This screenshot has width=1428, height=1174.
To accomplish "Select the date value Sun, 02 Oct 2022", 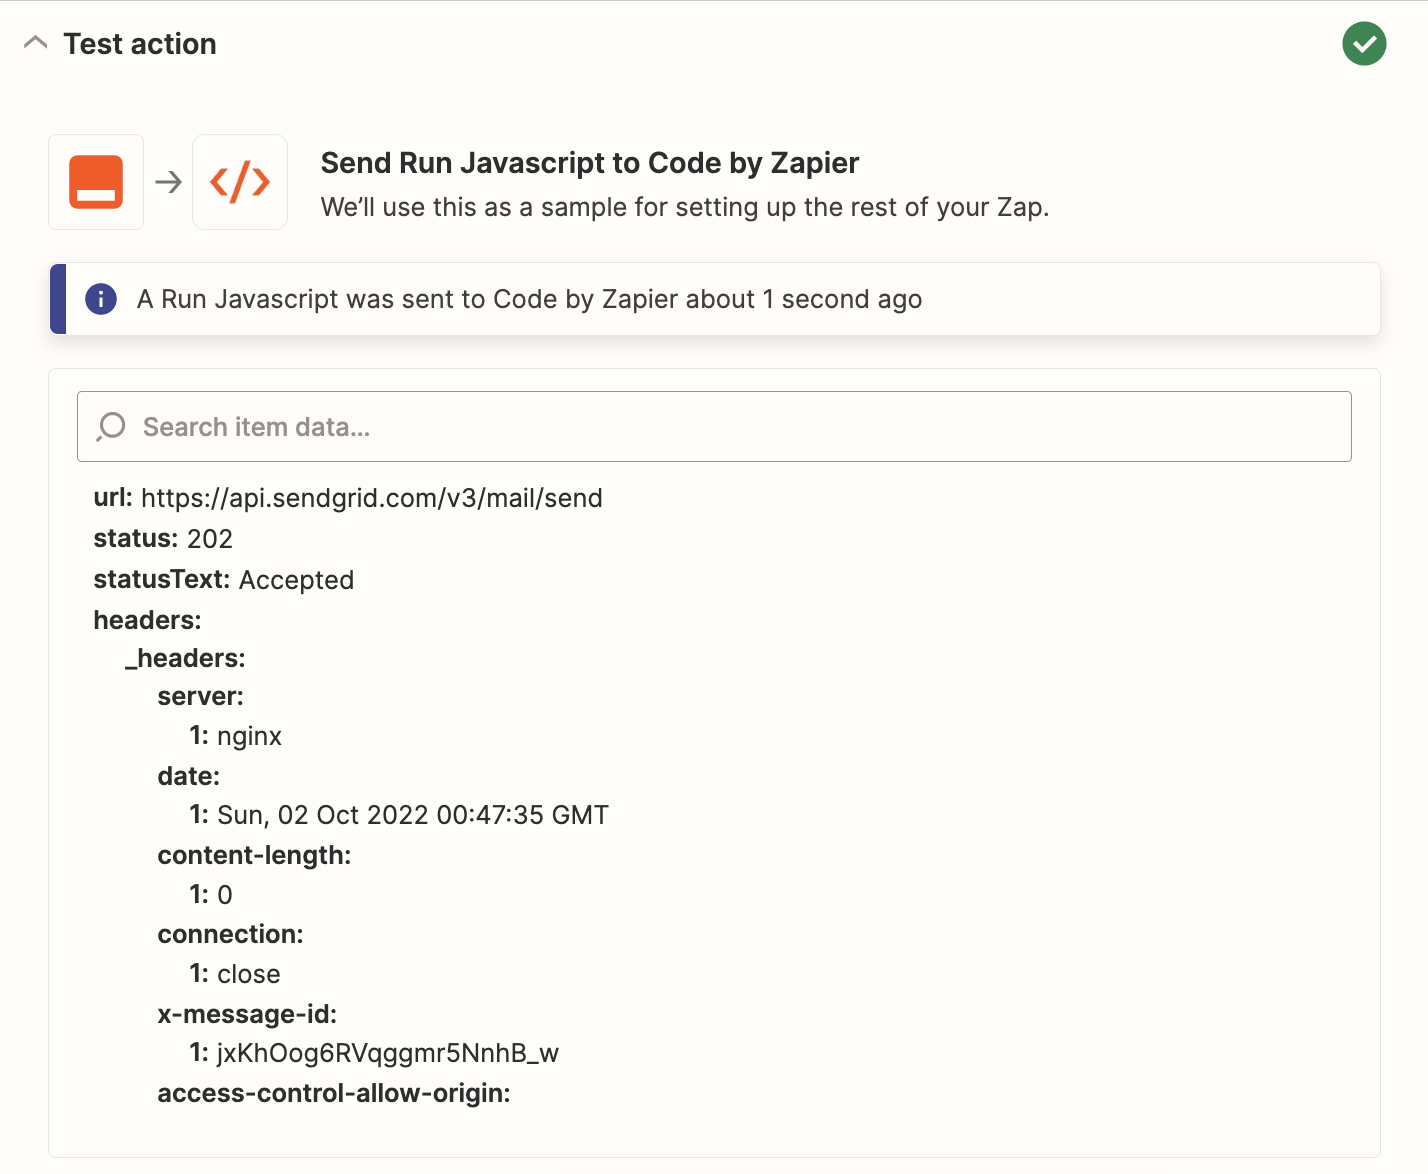I will click(412, 815).
